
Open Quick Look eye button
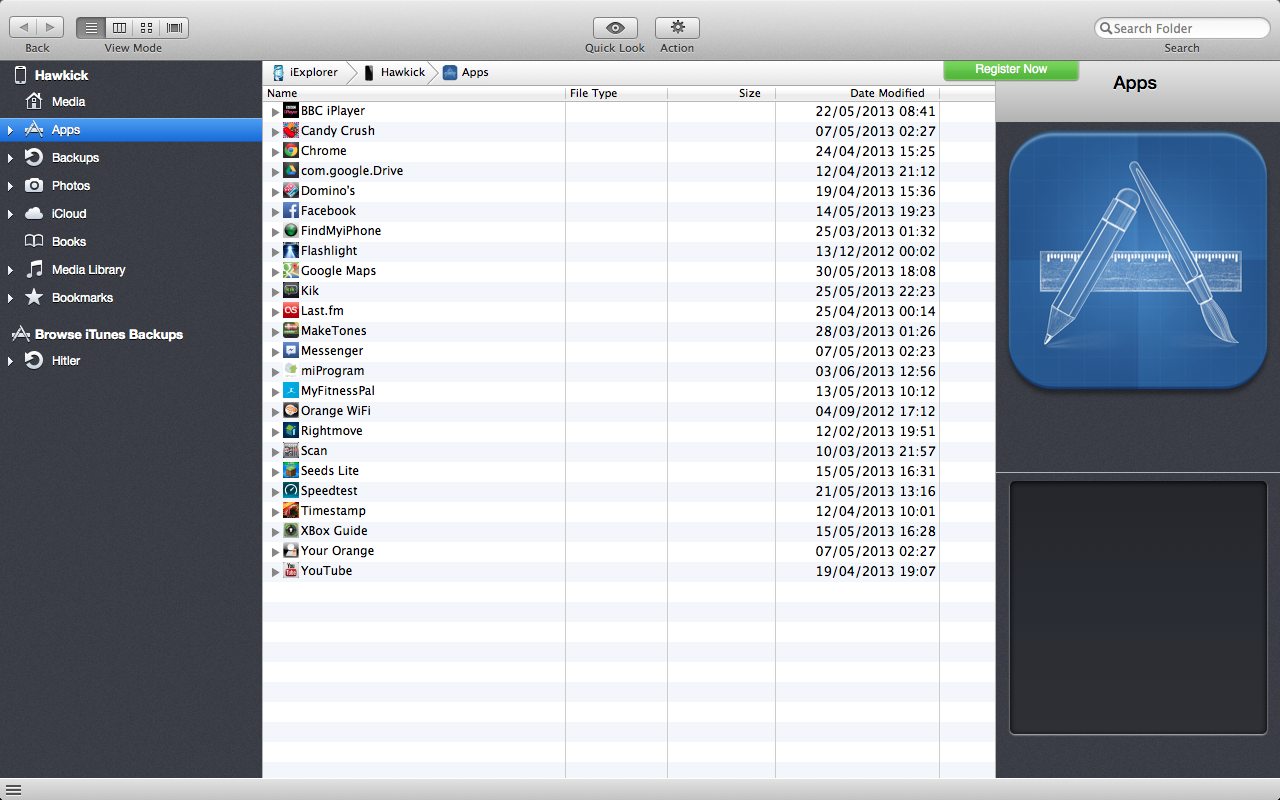click(615, 28)
